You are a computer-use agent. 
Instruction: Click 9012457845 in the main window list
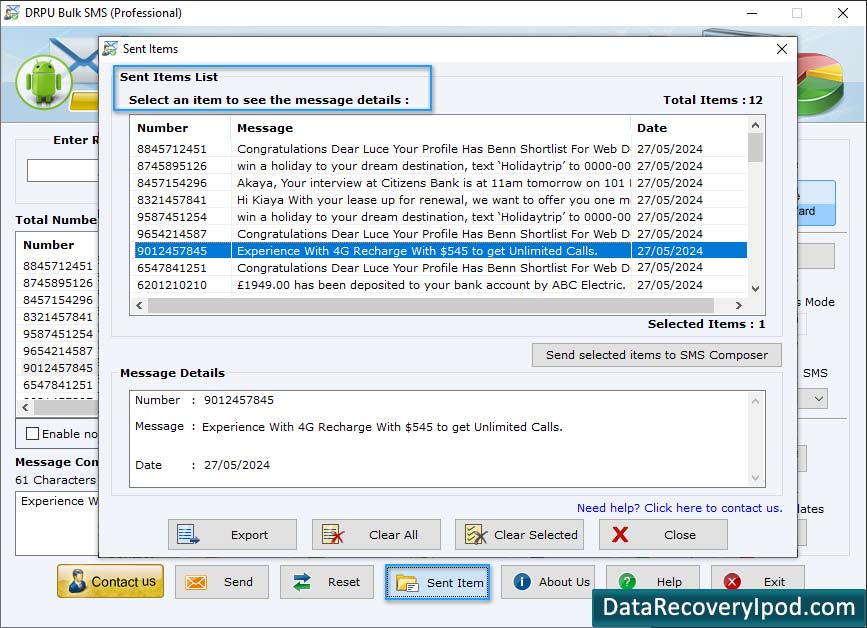[58, 368]
